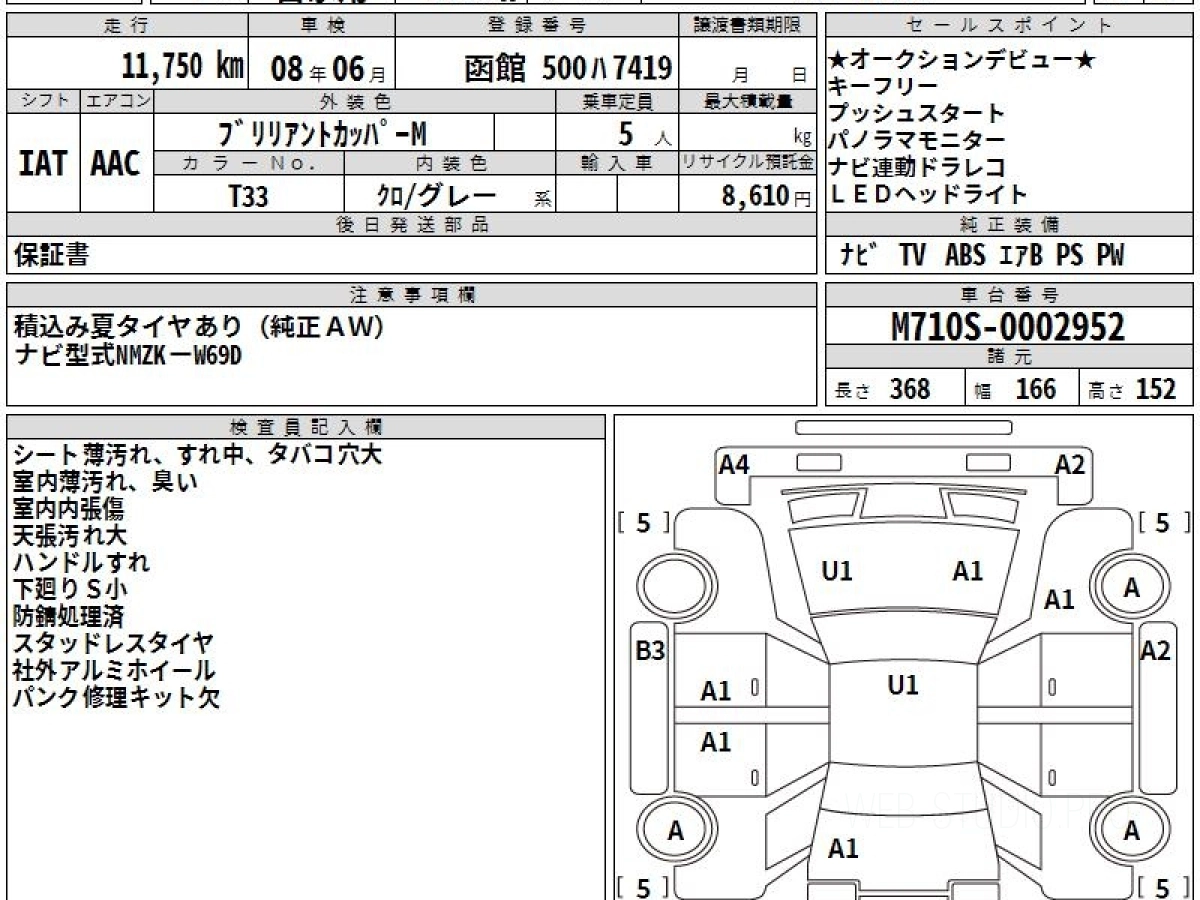The image size is (1200, 900).
Task: Select sales point ★オークションデビュー★
Action: click(x=963, y=60)
